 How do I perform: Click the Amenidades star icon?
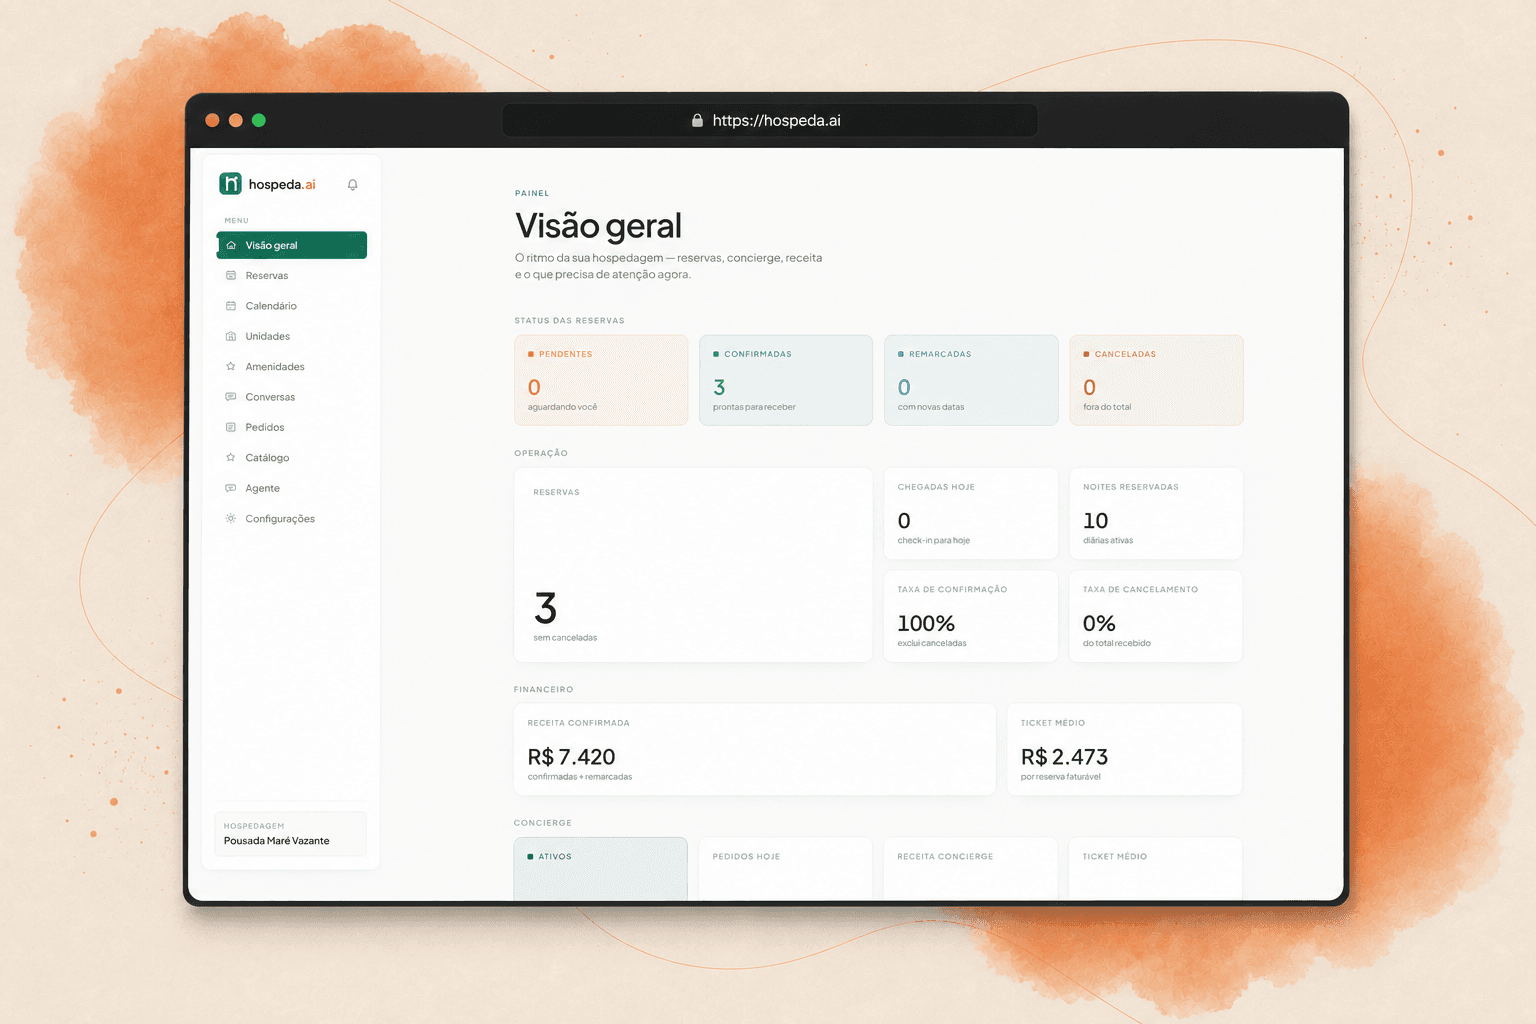[x=231, y=367]
